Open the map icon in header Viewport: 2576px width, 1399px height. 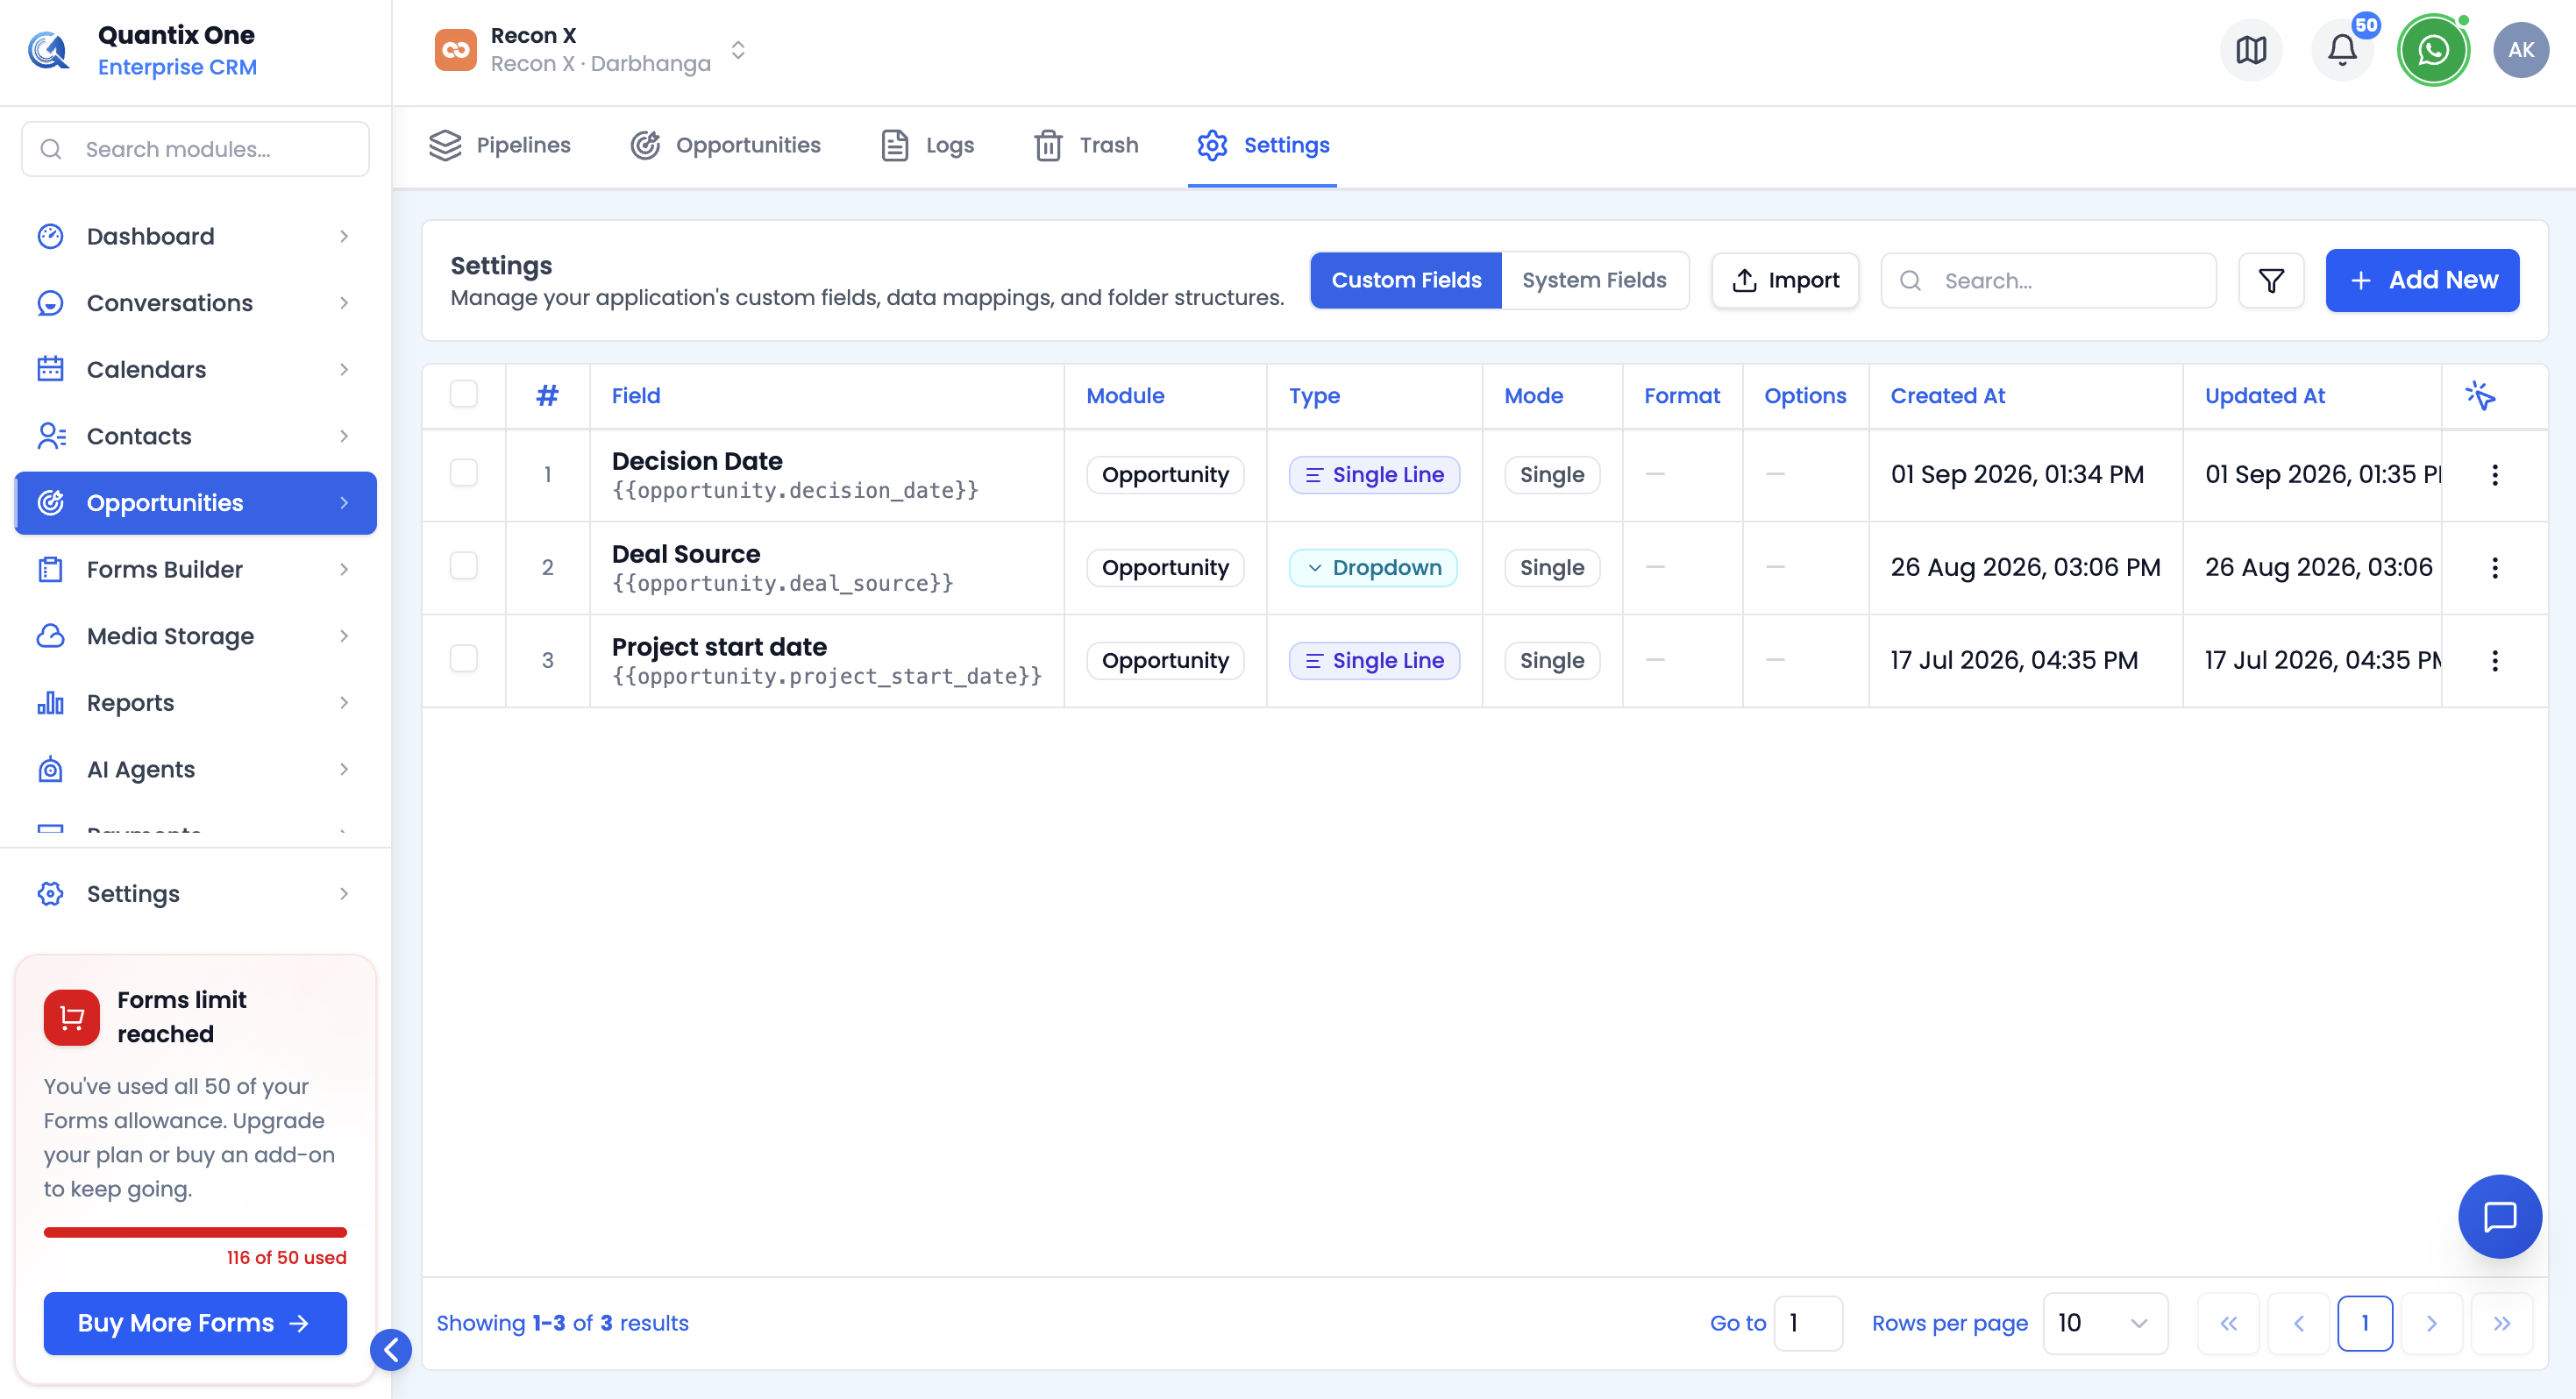(x=2250, y=50)
